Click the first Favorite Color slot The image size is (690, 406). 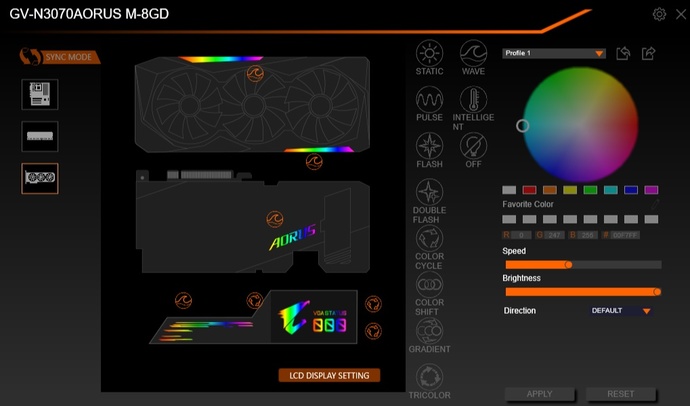509,219
